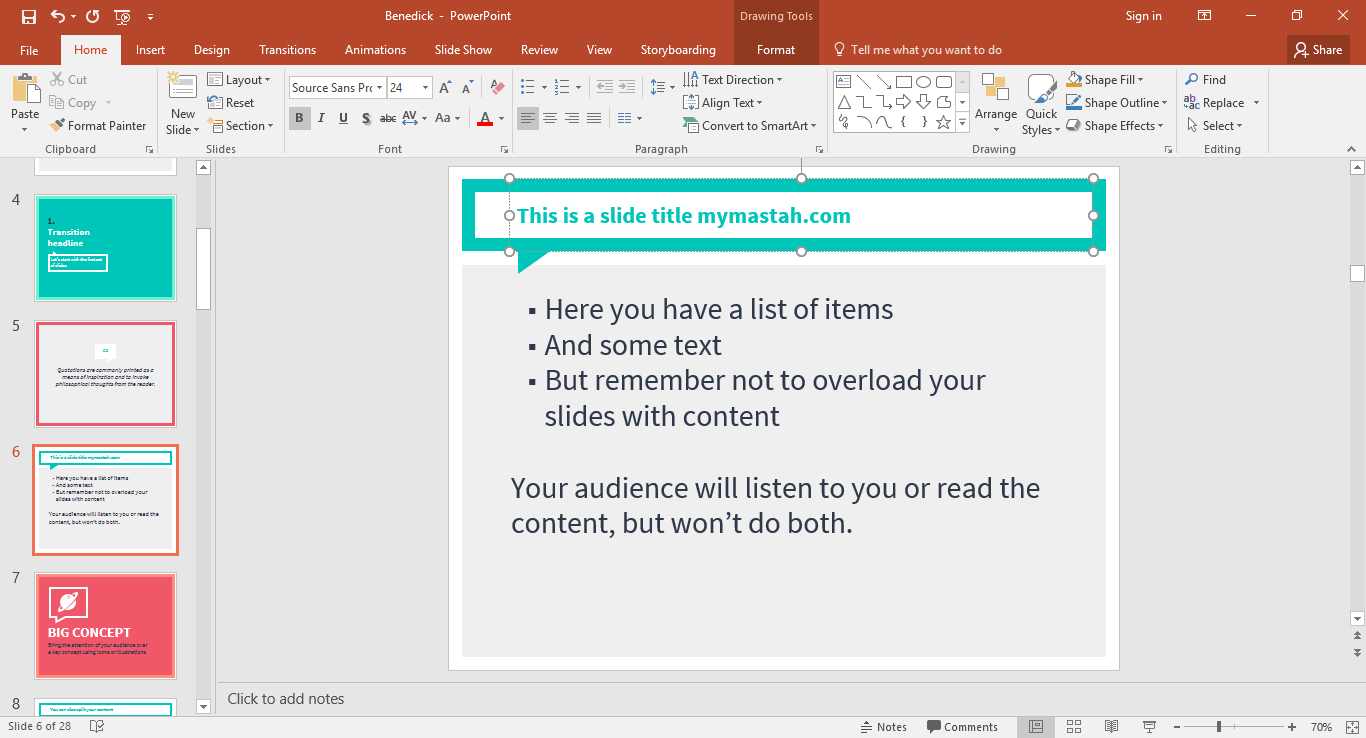Start Slide Show from status bar icon
Image resolution: width=1366 pixels, height=738 pixels.
(1149, 727)
